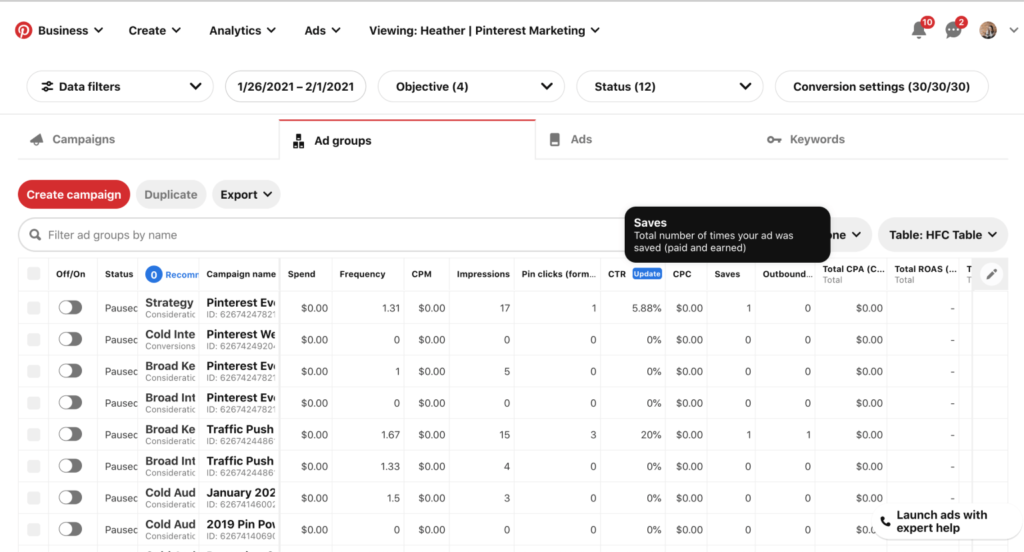Toggle the Cold Inte ad group switch
The width and height of the screenshot is (1024, 552).
coord(70,340)
